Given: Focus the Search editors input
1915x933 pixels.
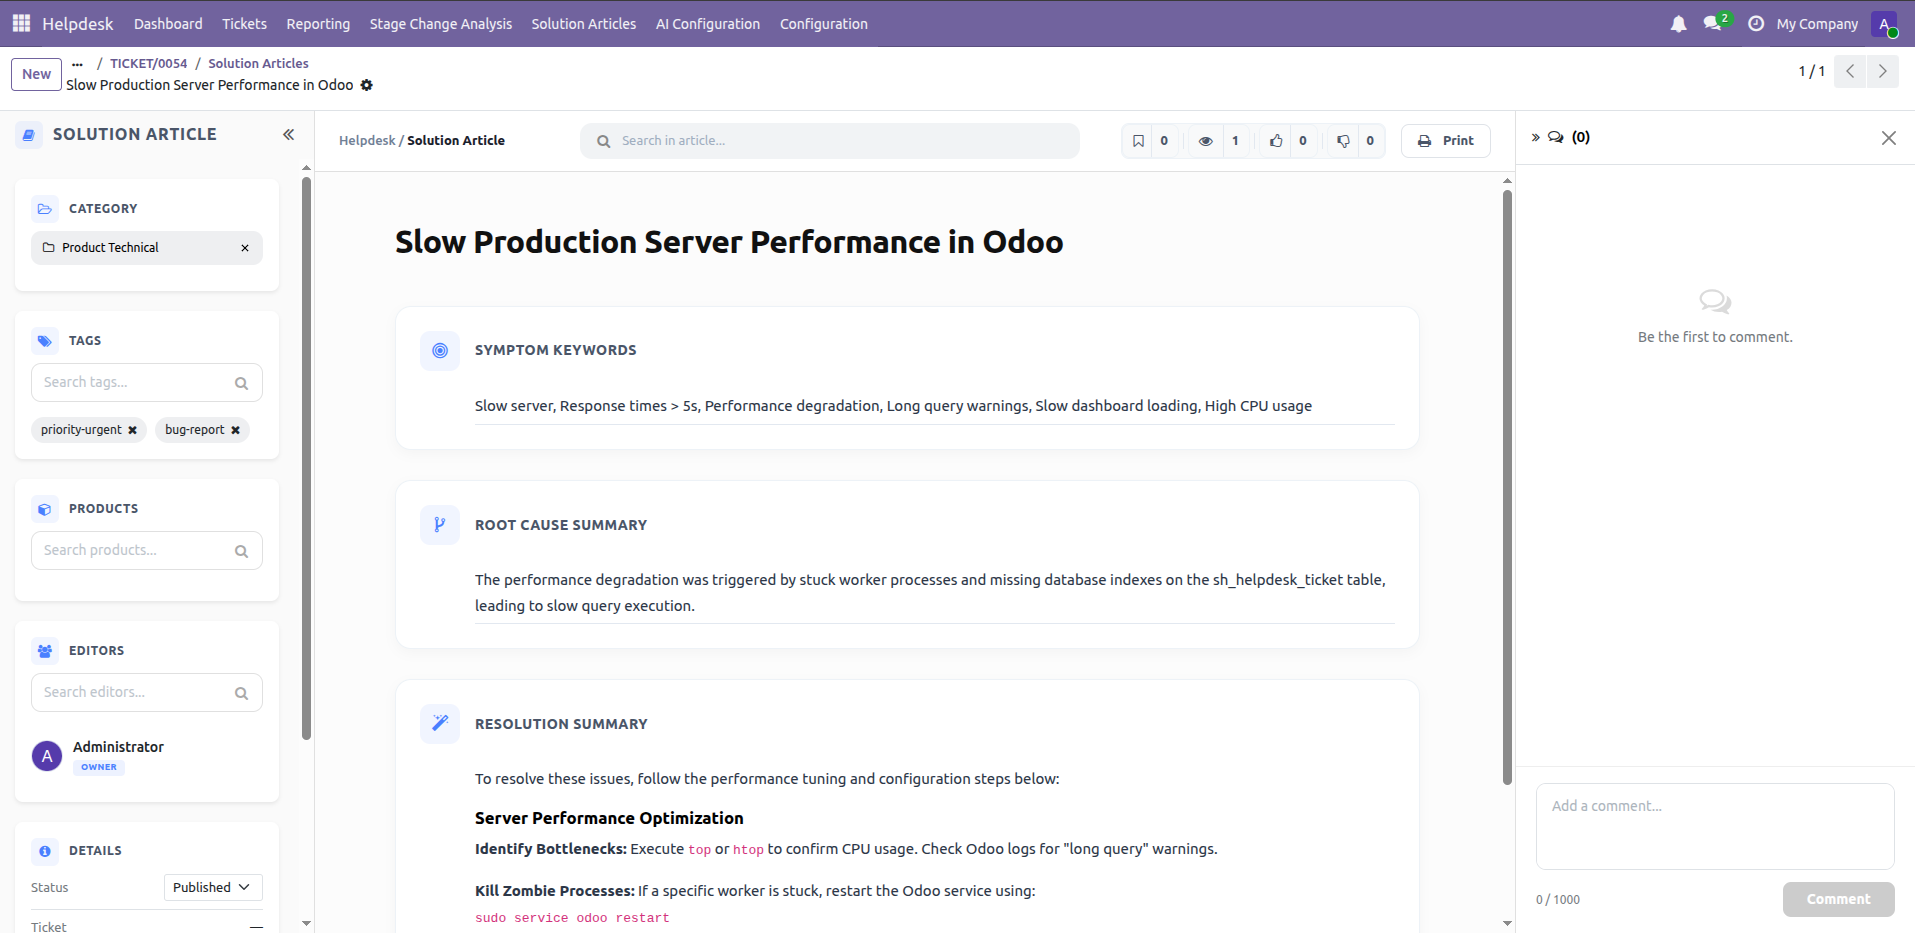Looking at the screenshot, I should pyautogui.click(x=147, y=693).
